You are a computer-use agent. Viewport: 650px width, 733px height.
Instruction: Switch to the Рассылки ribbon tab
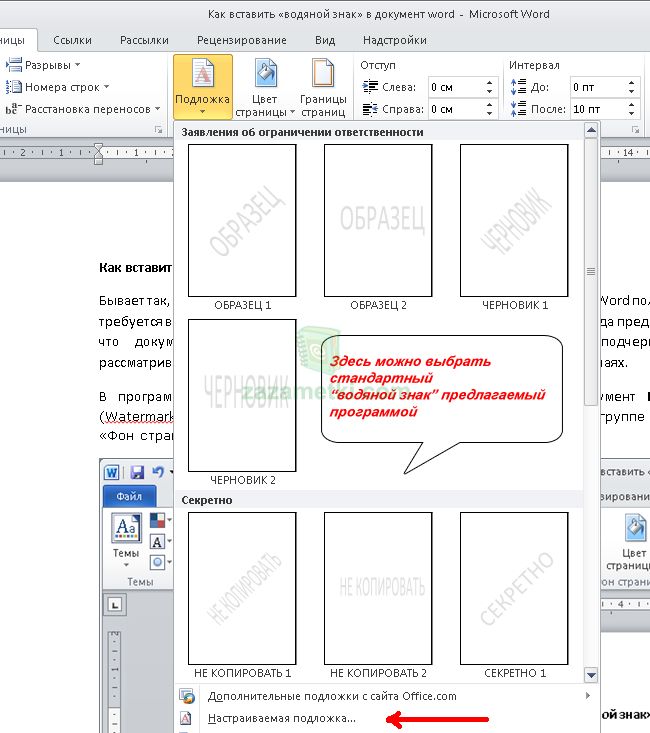click(144, 40)
